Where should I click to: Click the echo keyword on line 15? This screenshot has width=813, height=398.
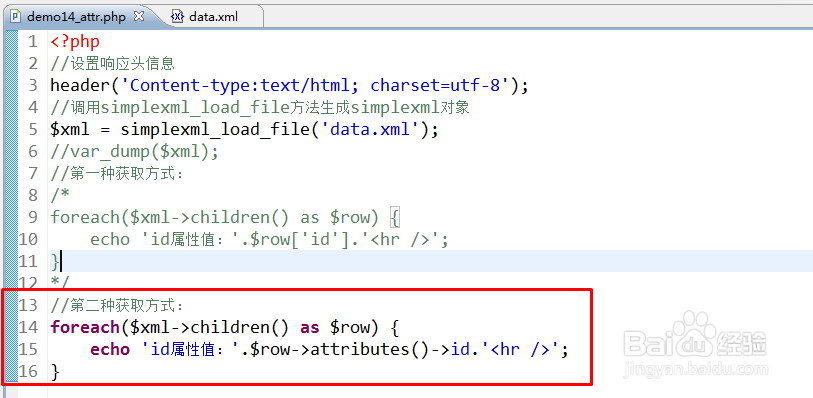tap(110, 349)
